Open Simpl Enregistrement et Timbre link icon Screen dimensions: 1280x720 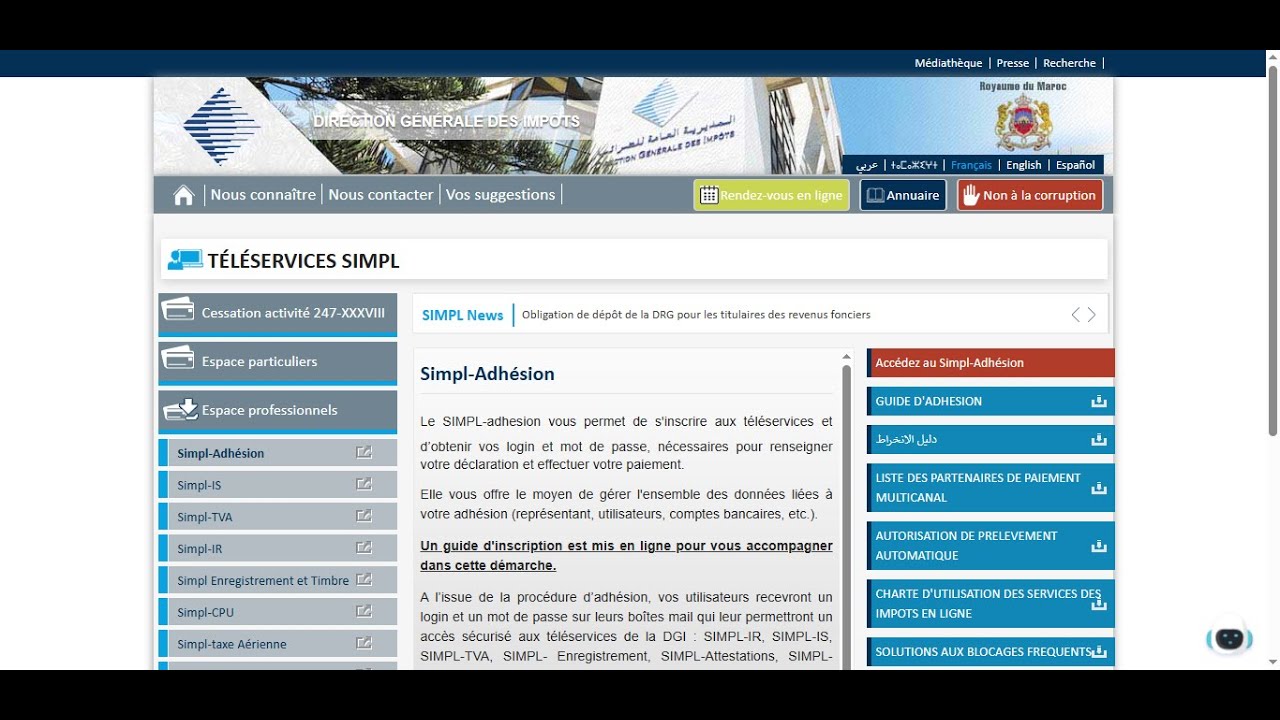(x=364, y=580)
